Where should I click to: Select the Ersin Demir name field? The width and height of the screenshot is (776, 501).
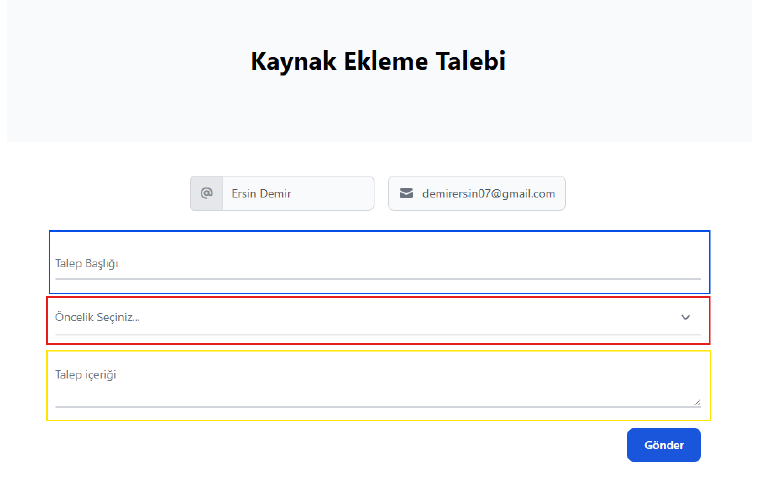[x=298, y=194]
